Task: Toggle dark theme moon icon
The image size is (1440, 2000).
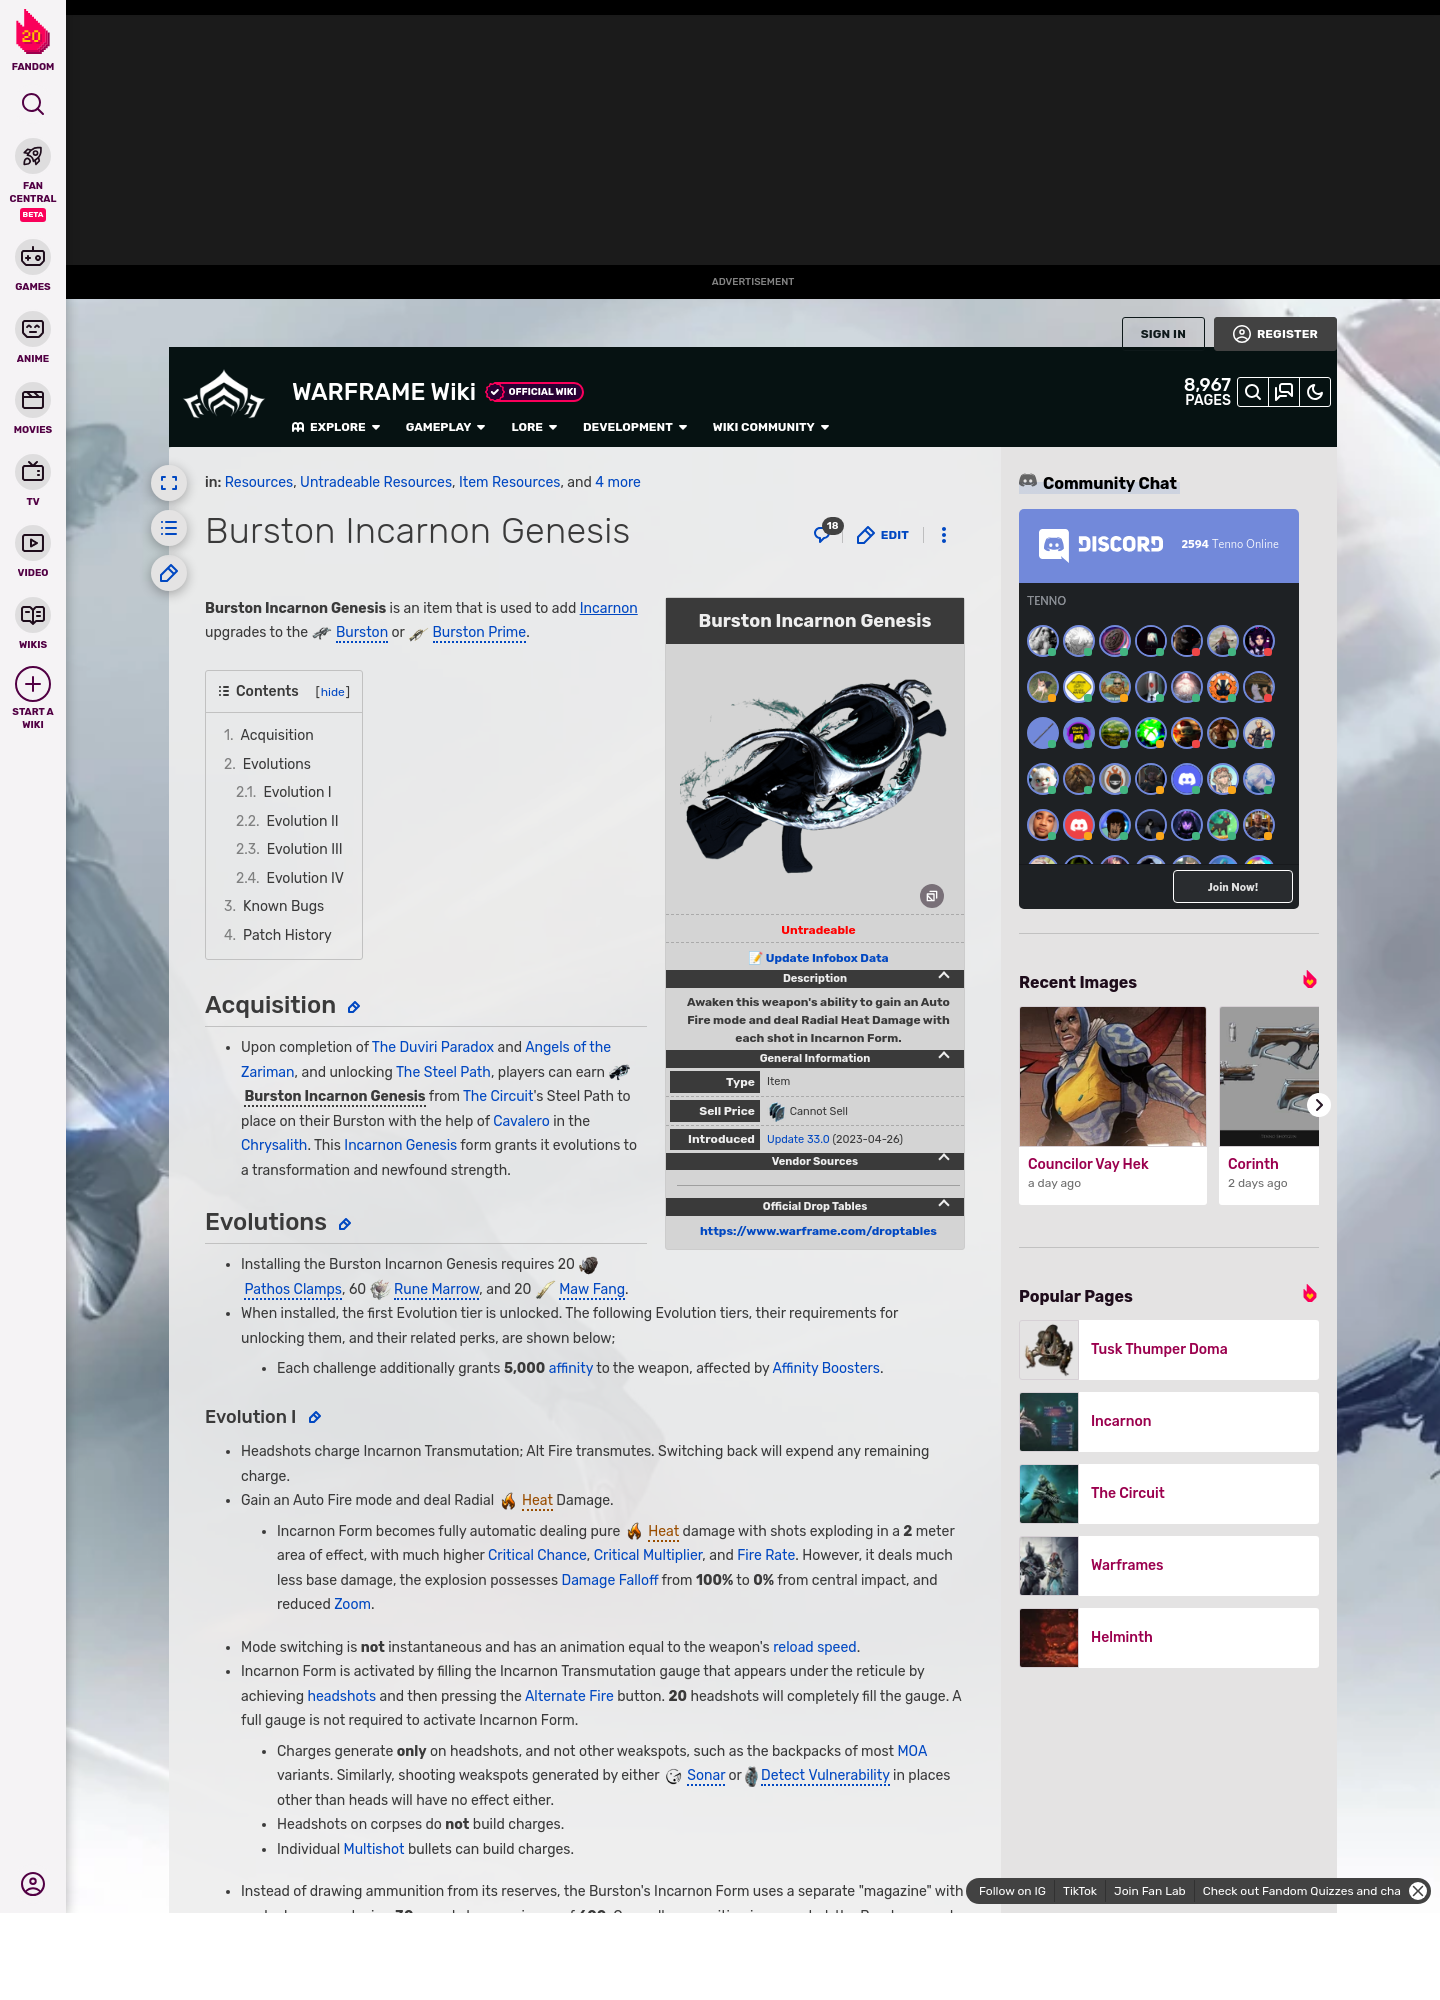Action: click(x=1315, y=392)
